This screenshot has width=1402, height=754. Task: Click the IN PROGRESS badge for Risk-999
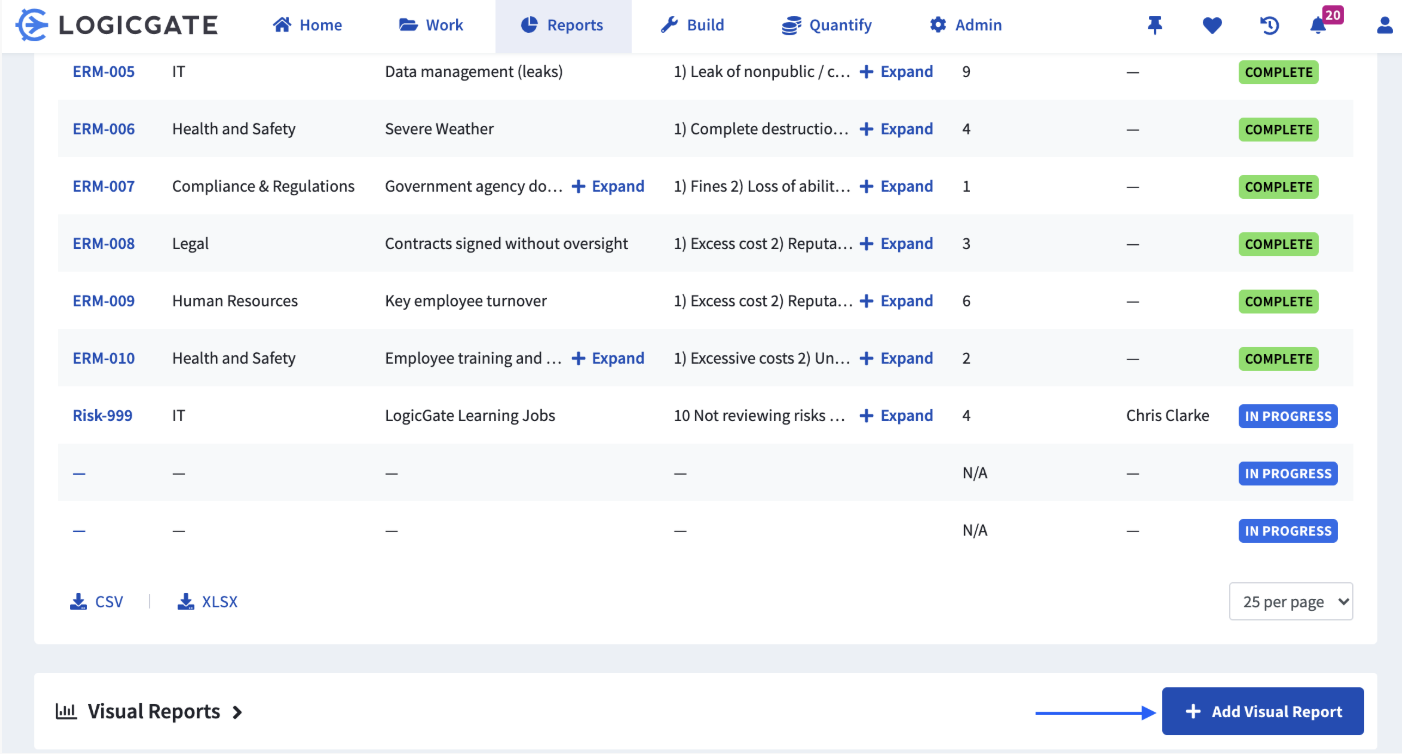(x=1288, y=416)
